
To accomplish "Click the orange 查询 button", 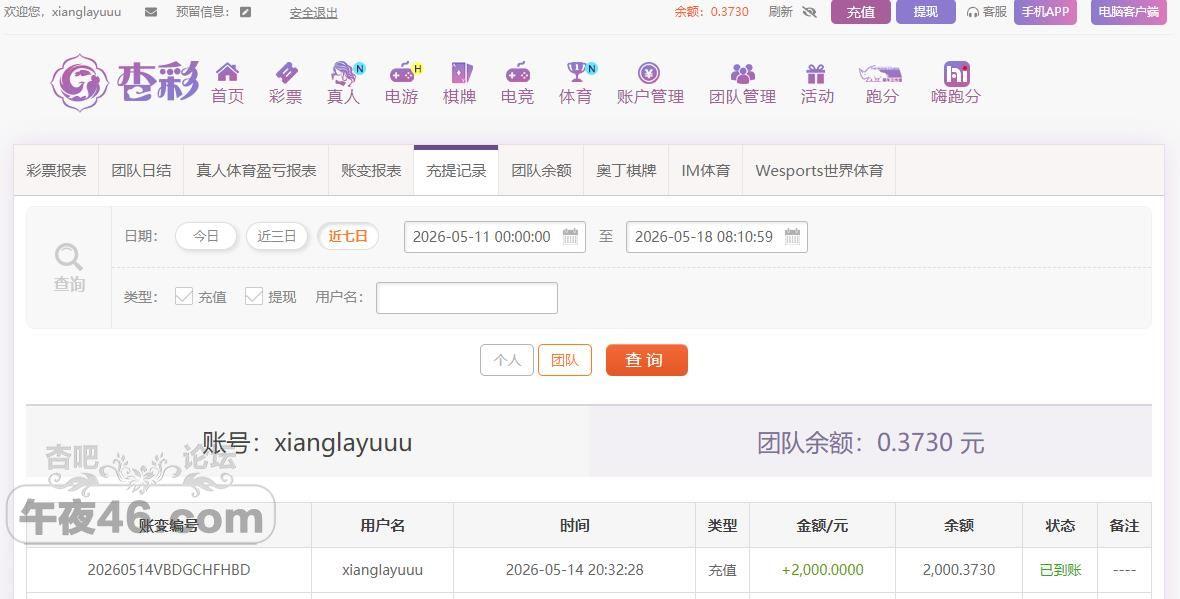I will 646,360.
